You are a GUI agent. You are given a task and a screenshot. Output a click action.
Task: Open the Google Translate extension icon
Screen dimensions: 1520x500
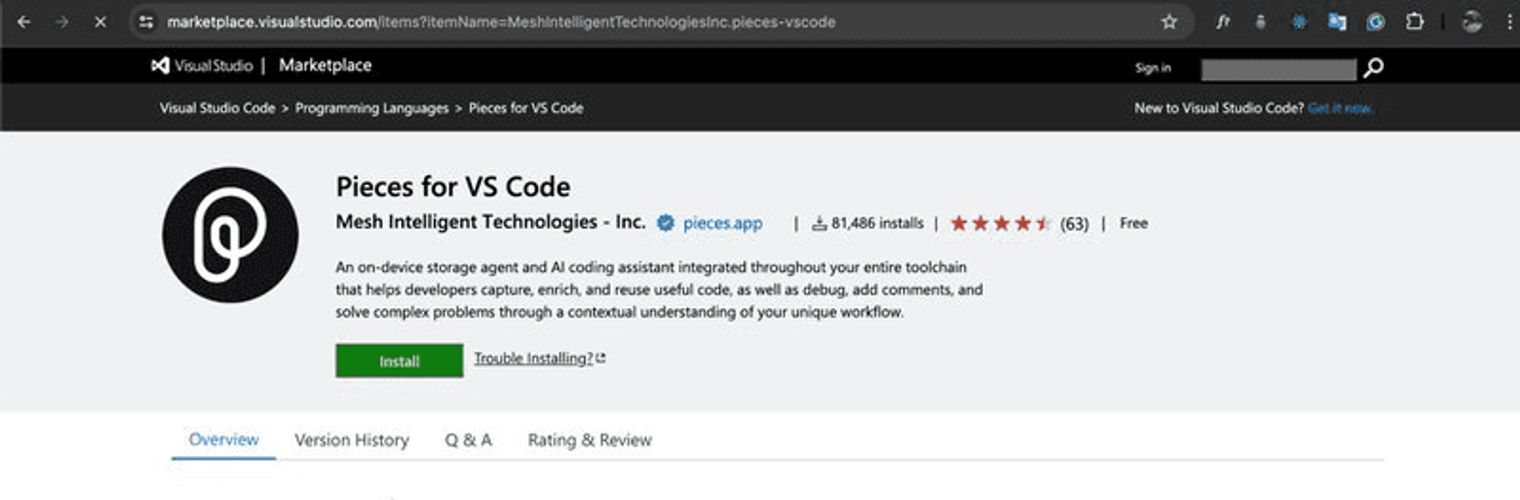coord(1337,22)
